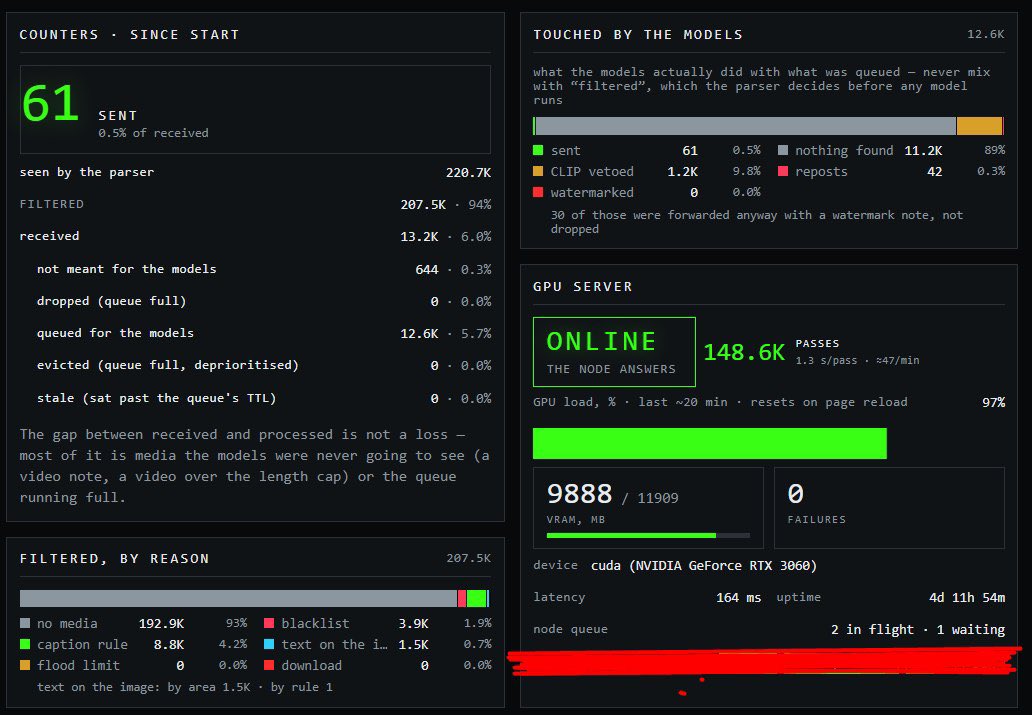Click the red 'download' legend swatch
The width and height of the screenshot is (1032, 715).
tap(269, 665)
